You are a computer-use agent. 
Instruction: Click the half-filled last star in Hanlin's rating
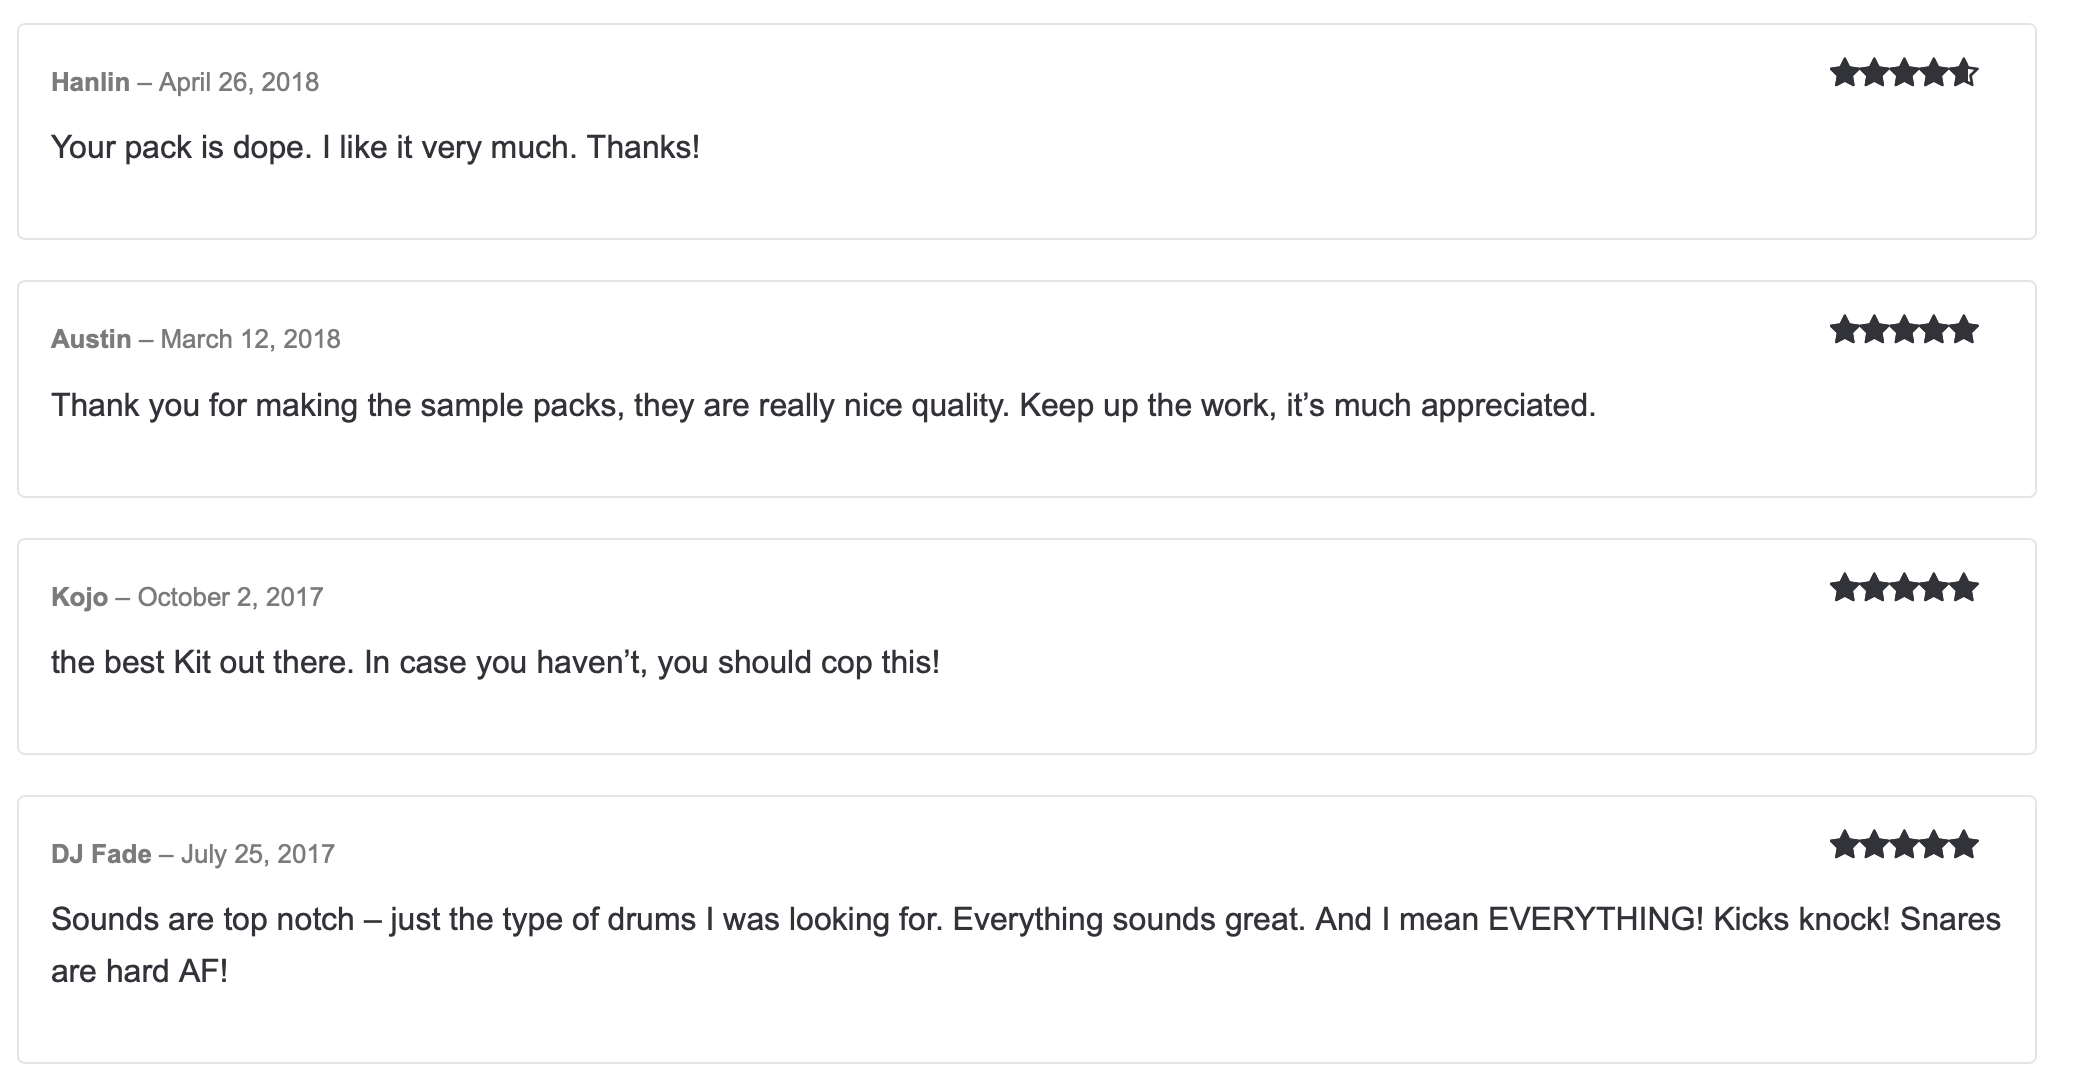[1964, 73]
